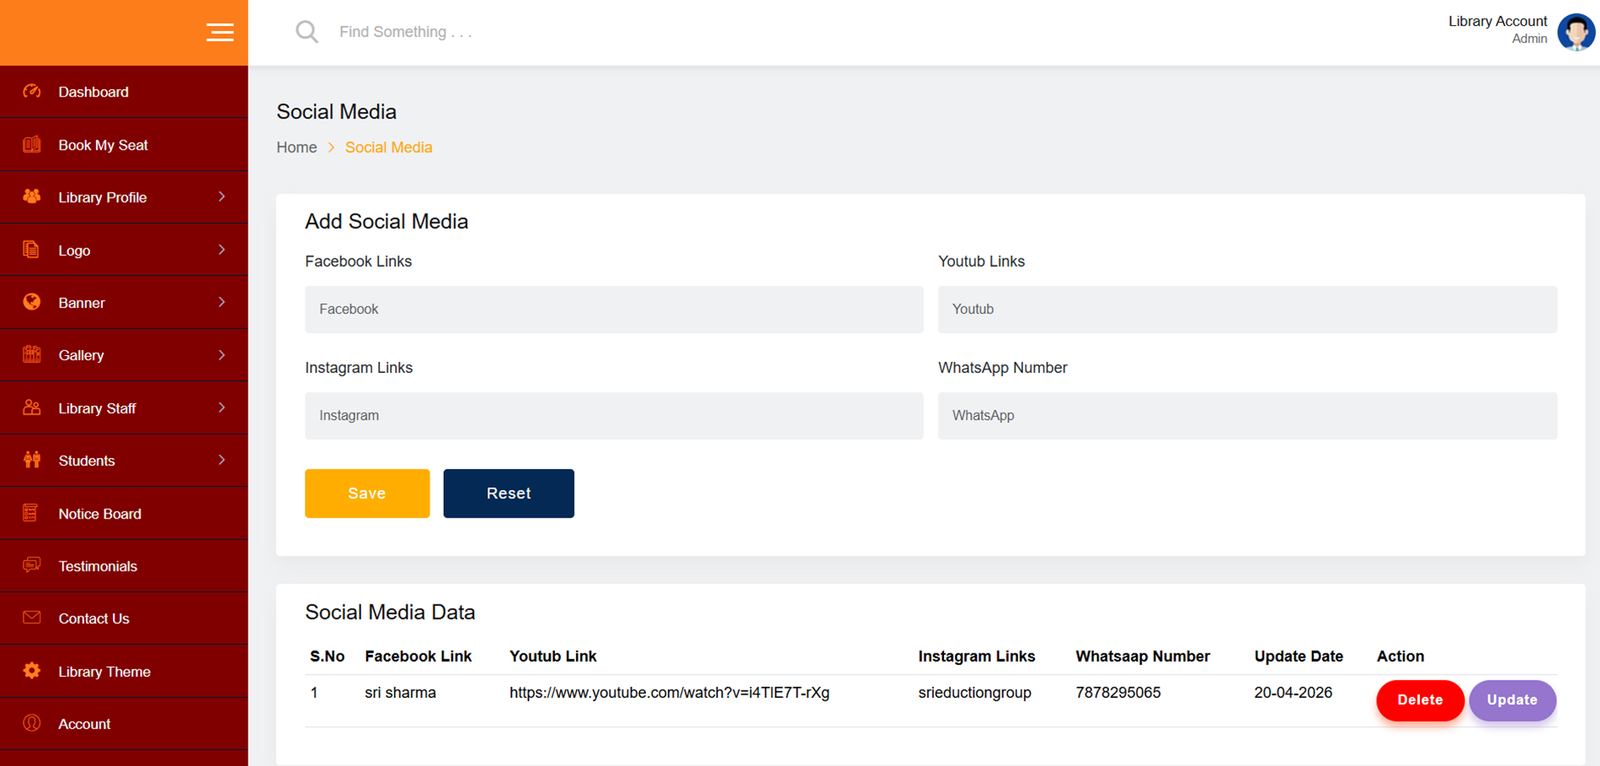Image resolution: width=1600 pixels, height=766 pixels.
Task: Focus the Instagram links input
Action: pos(614,415)
